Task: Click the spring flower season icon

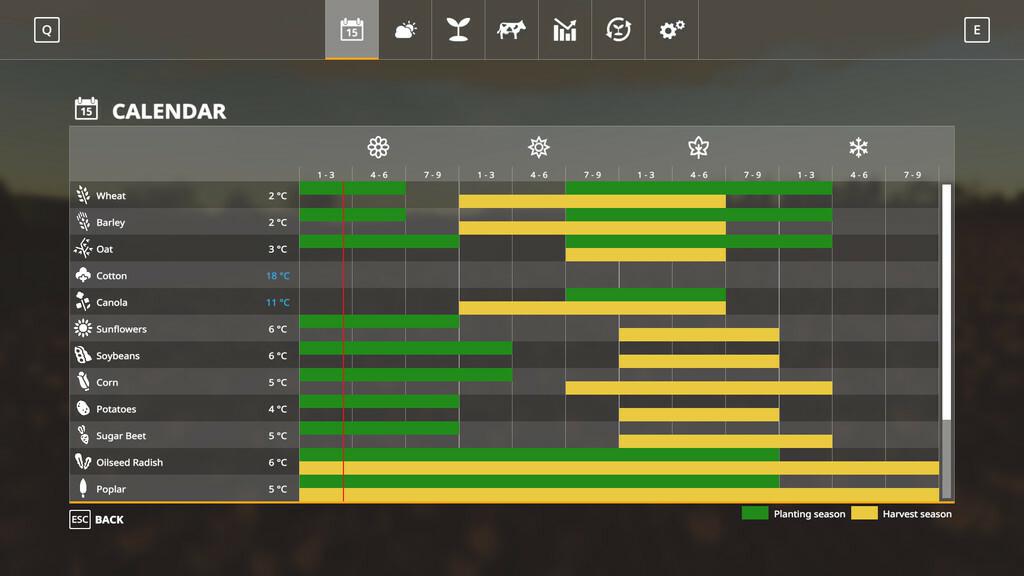Action: (378, 148)
